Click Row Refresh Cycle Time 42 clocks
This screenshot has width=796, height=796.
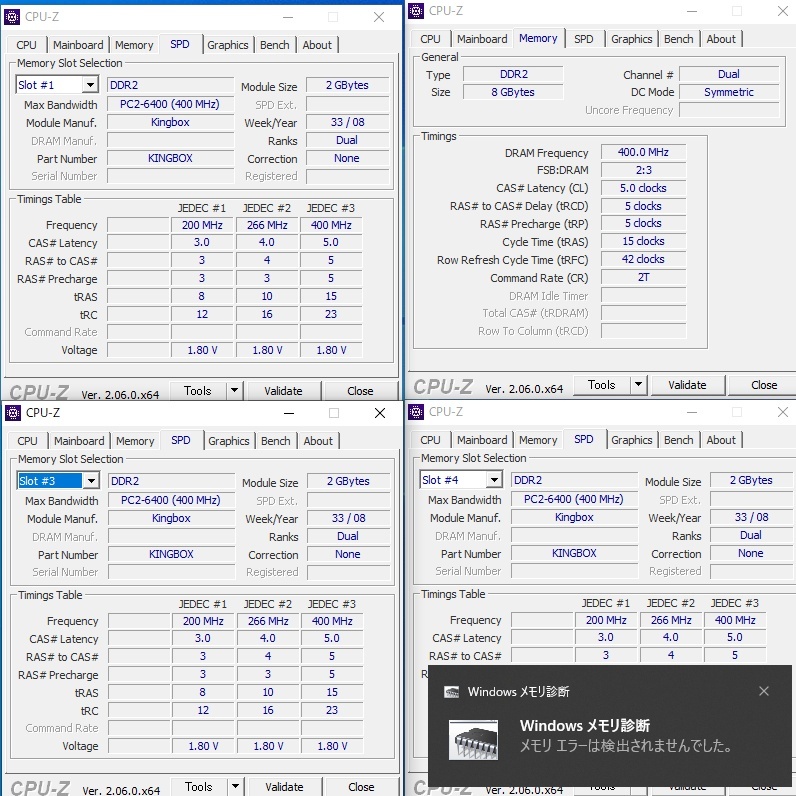[643, 259]
